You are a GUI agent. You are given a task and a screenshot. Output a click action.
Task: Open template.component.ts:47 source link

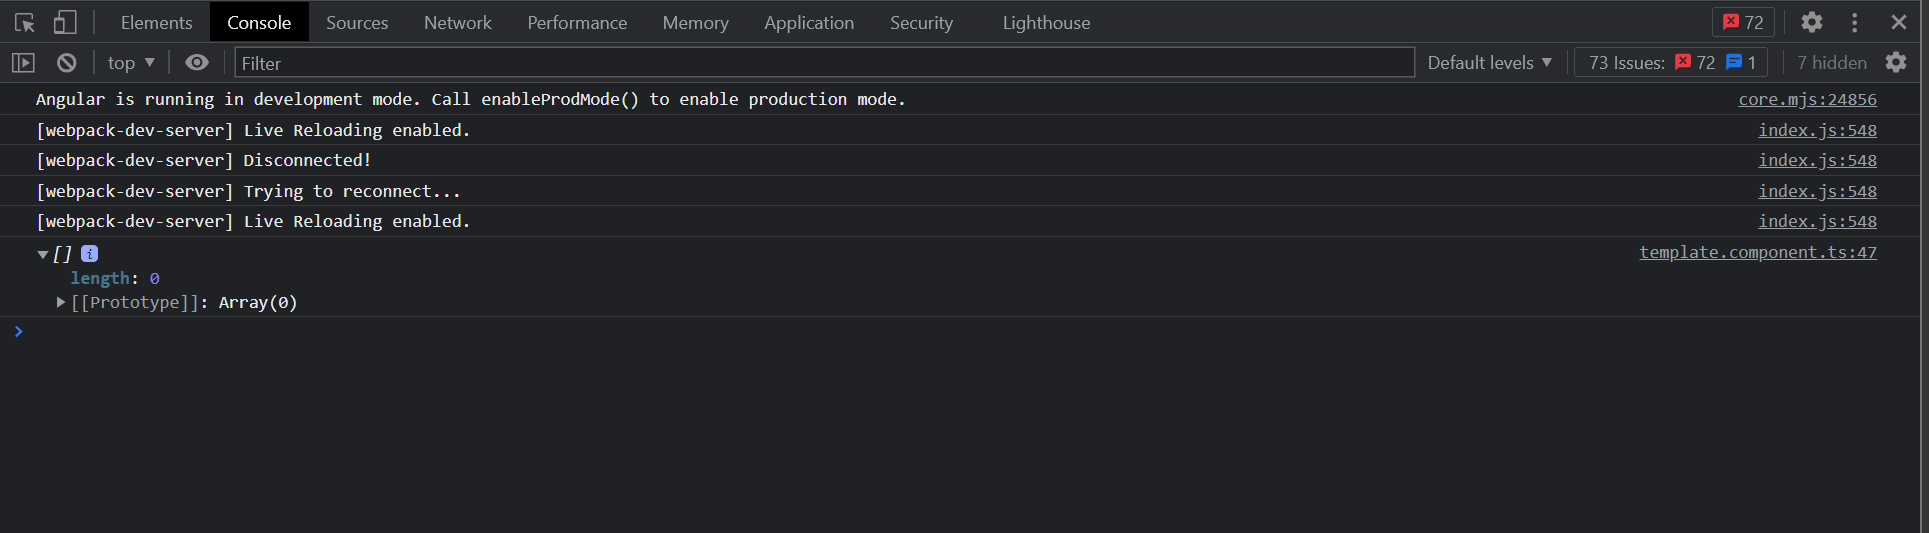coord(1758,252)
